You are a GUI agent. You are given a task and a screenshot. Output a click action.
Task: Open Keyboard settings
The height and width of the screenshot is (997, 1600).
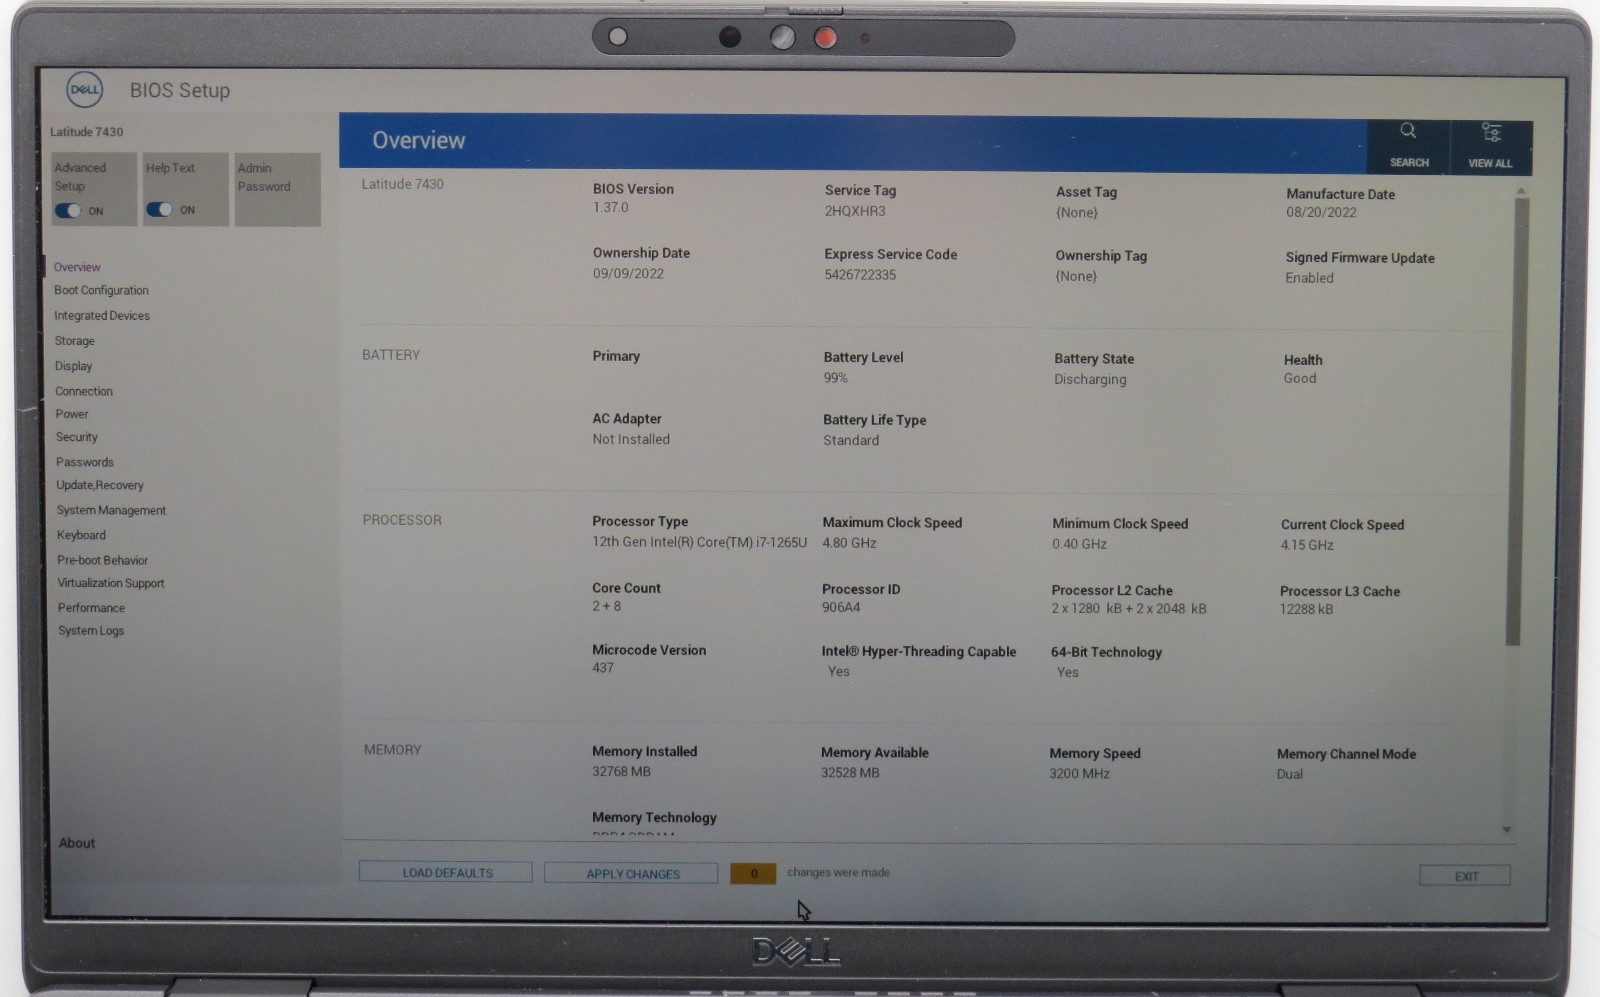tap(81, 535)
